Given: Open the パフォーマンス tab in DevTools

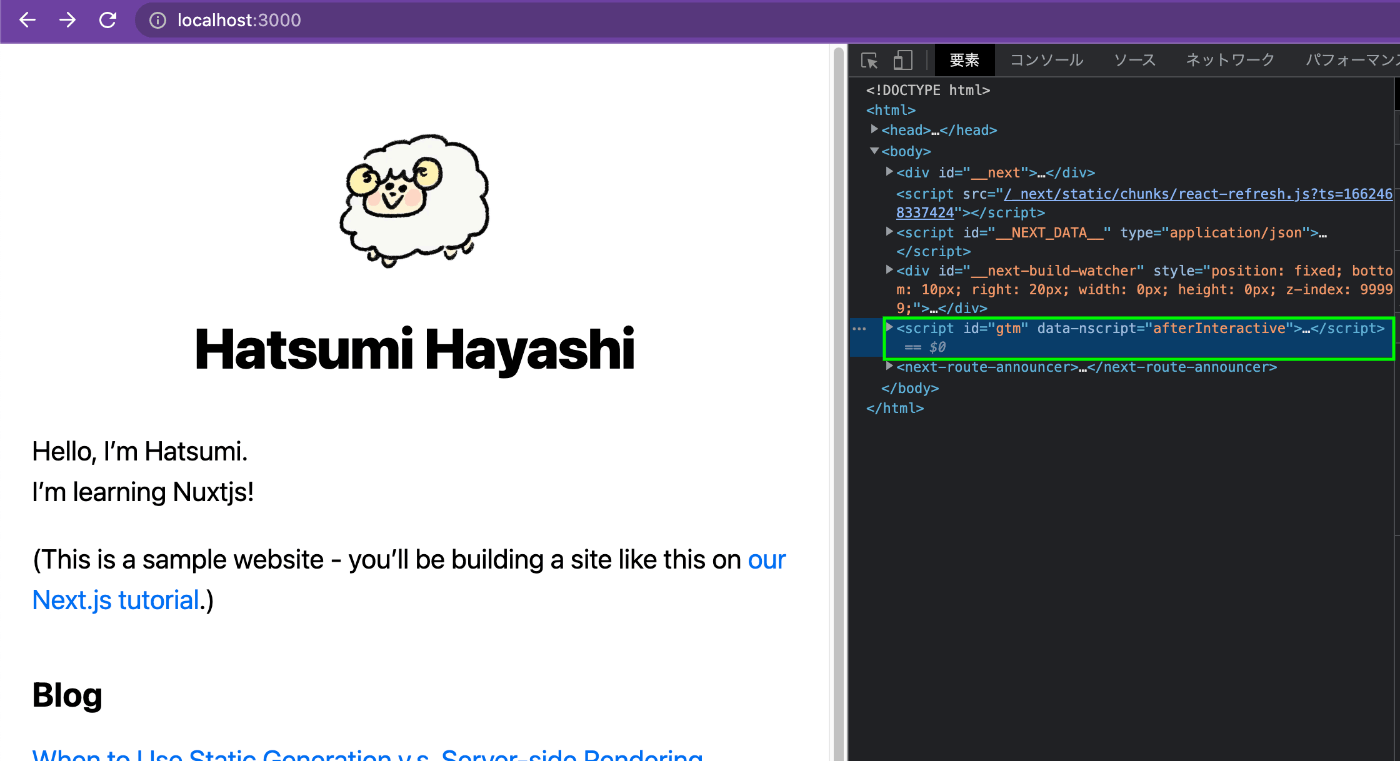Looking at the screenshot, I should point(1351,60).
